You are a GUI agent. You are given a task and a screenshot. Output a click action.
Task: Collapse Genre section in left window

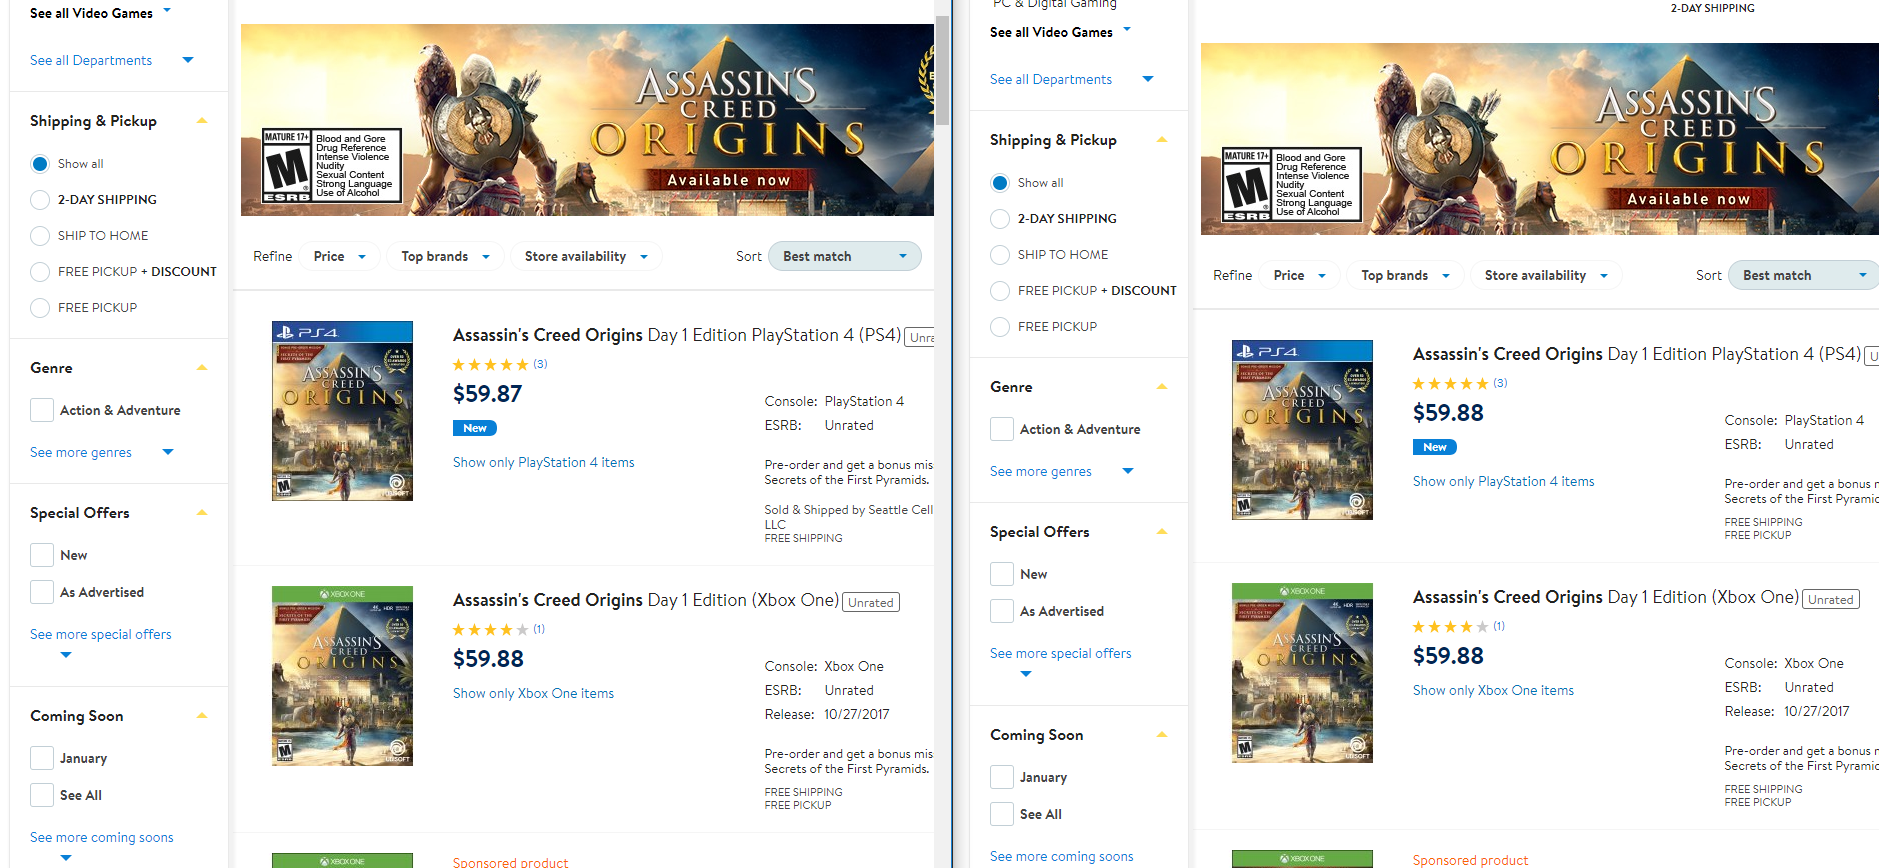pos(202,368)
